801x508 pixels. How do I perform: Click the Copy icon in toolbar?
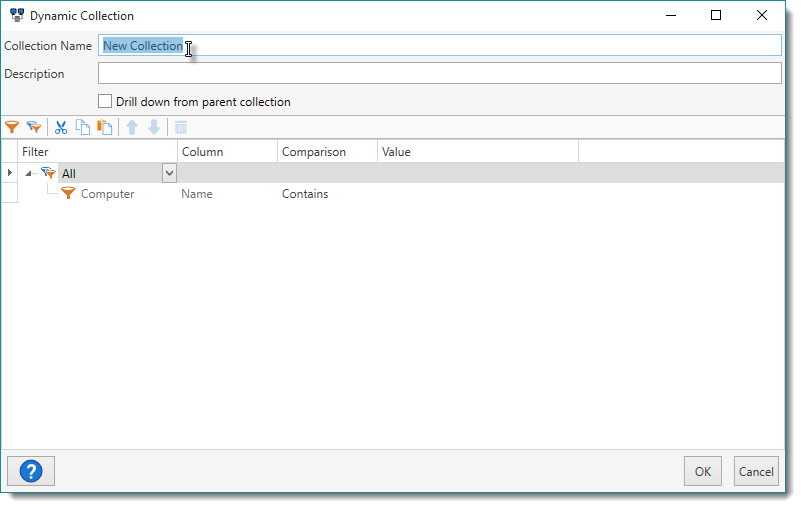pos(83,127)
